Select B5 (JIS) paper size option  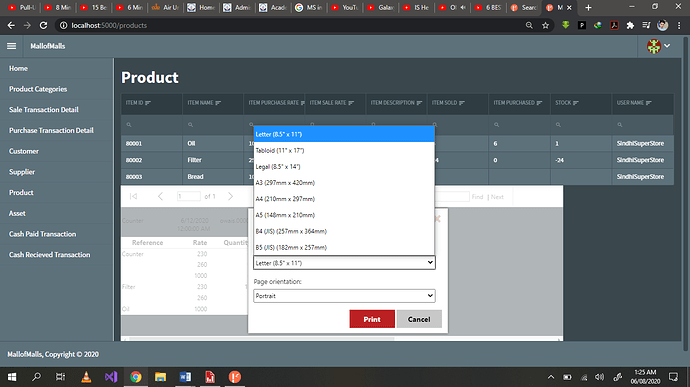[x=344, y=247]
